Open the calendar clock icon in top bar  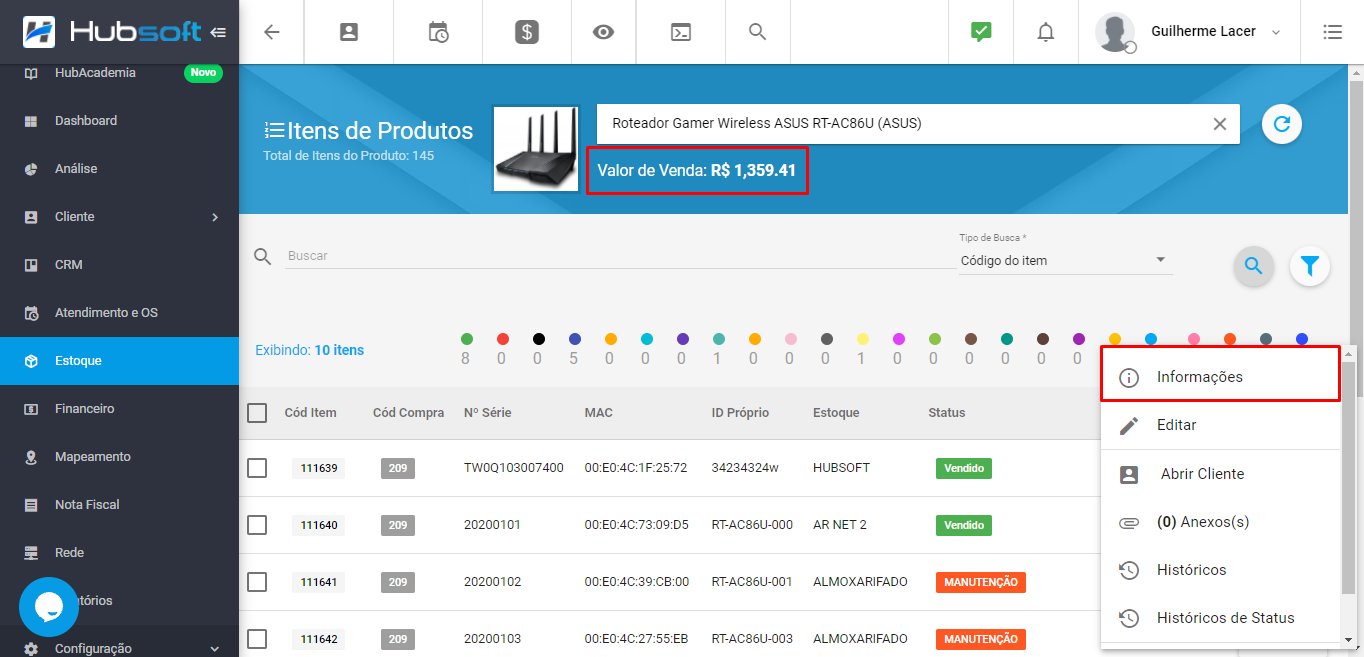pos(438,32)
